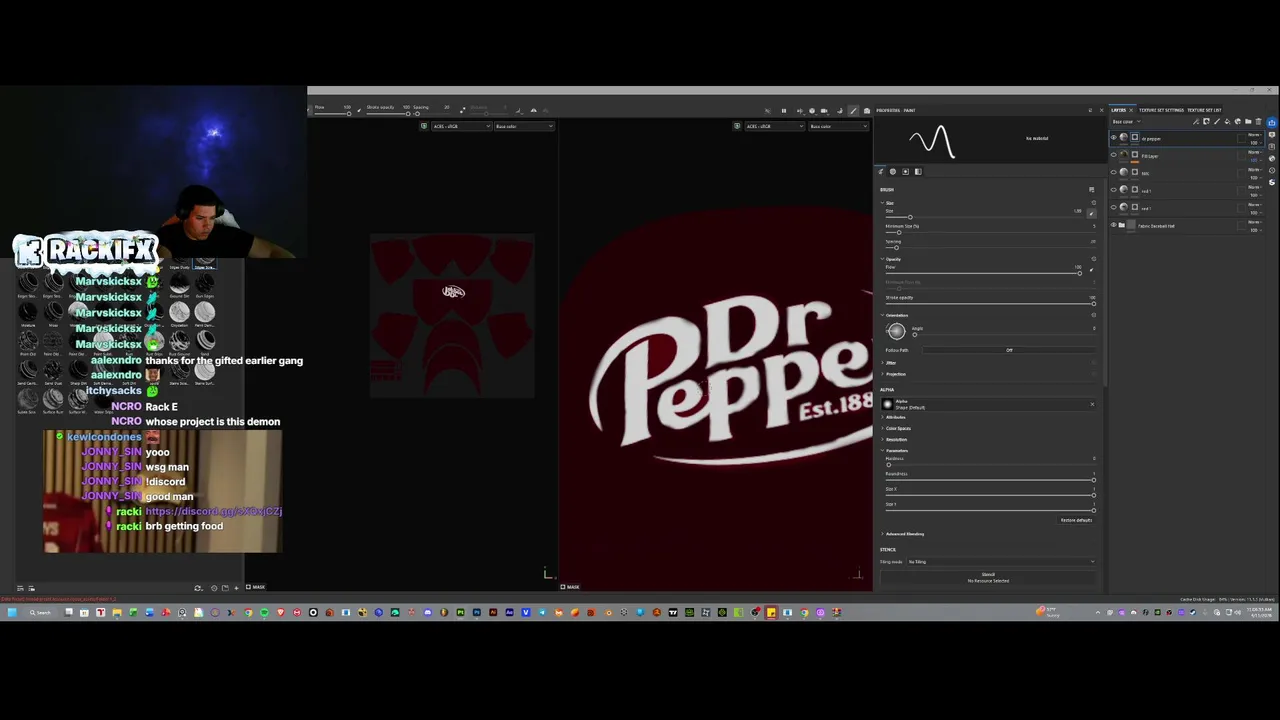Click the Restore defaults button
The height and width of the screenshot is (720, 1280).
coord(1076,520)
